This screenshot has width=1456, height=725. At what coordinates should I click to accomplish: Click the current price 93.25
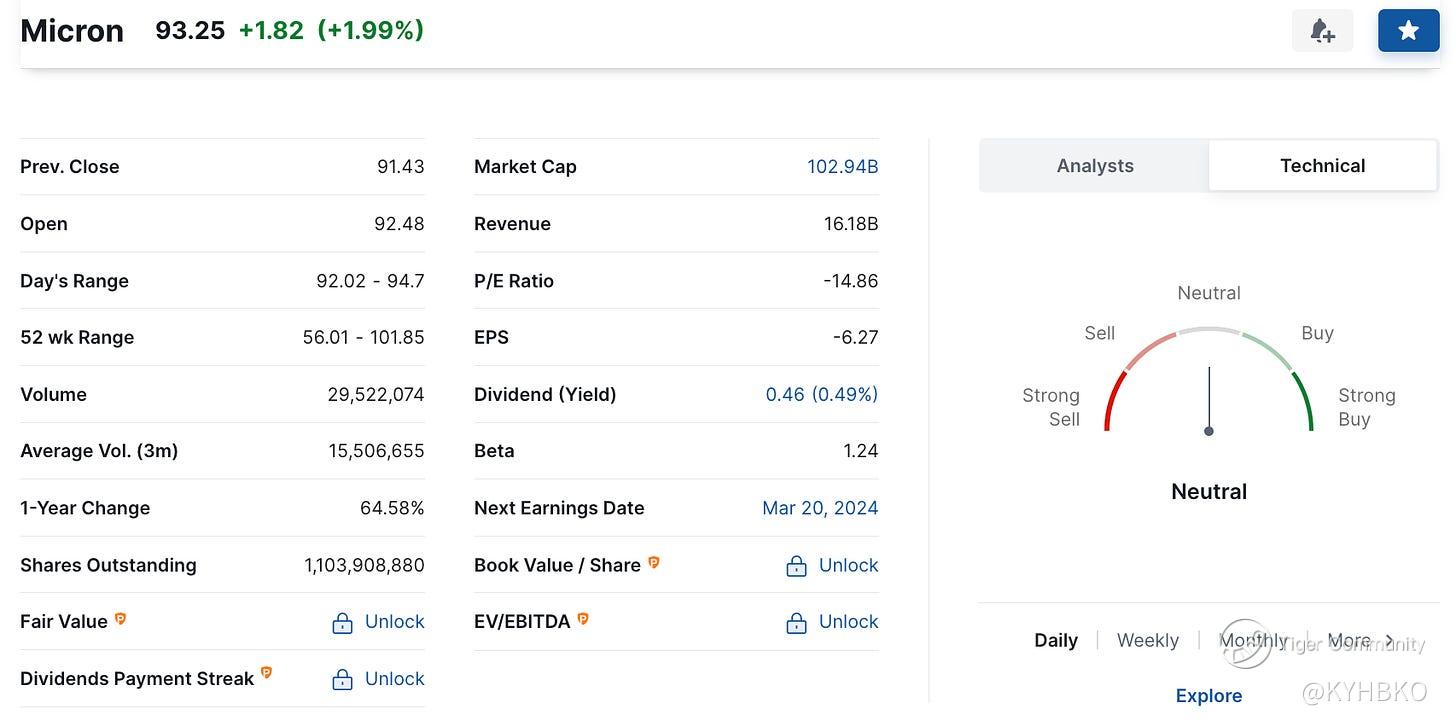(x=190, y=31)
